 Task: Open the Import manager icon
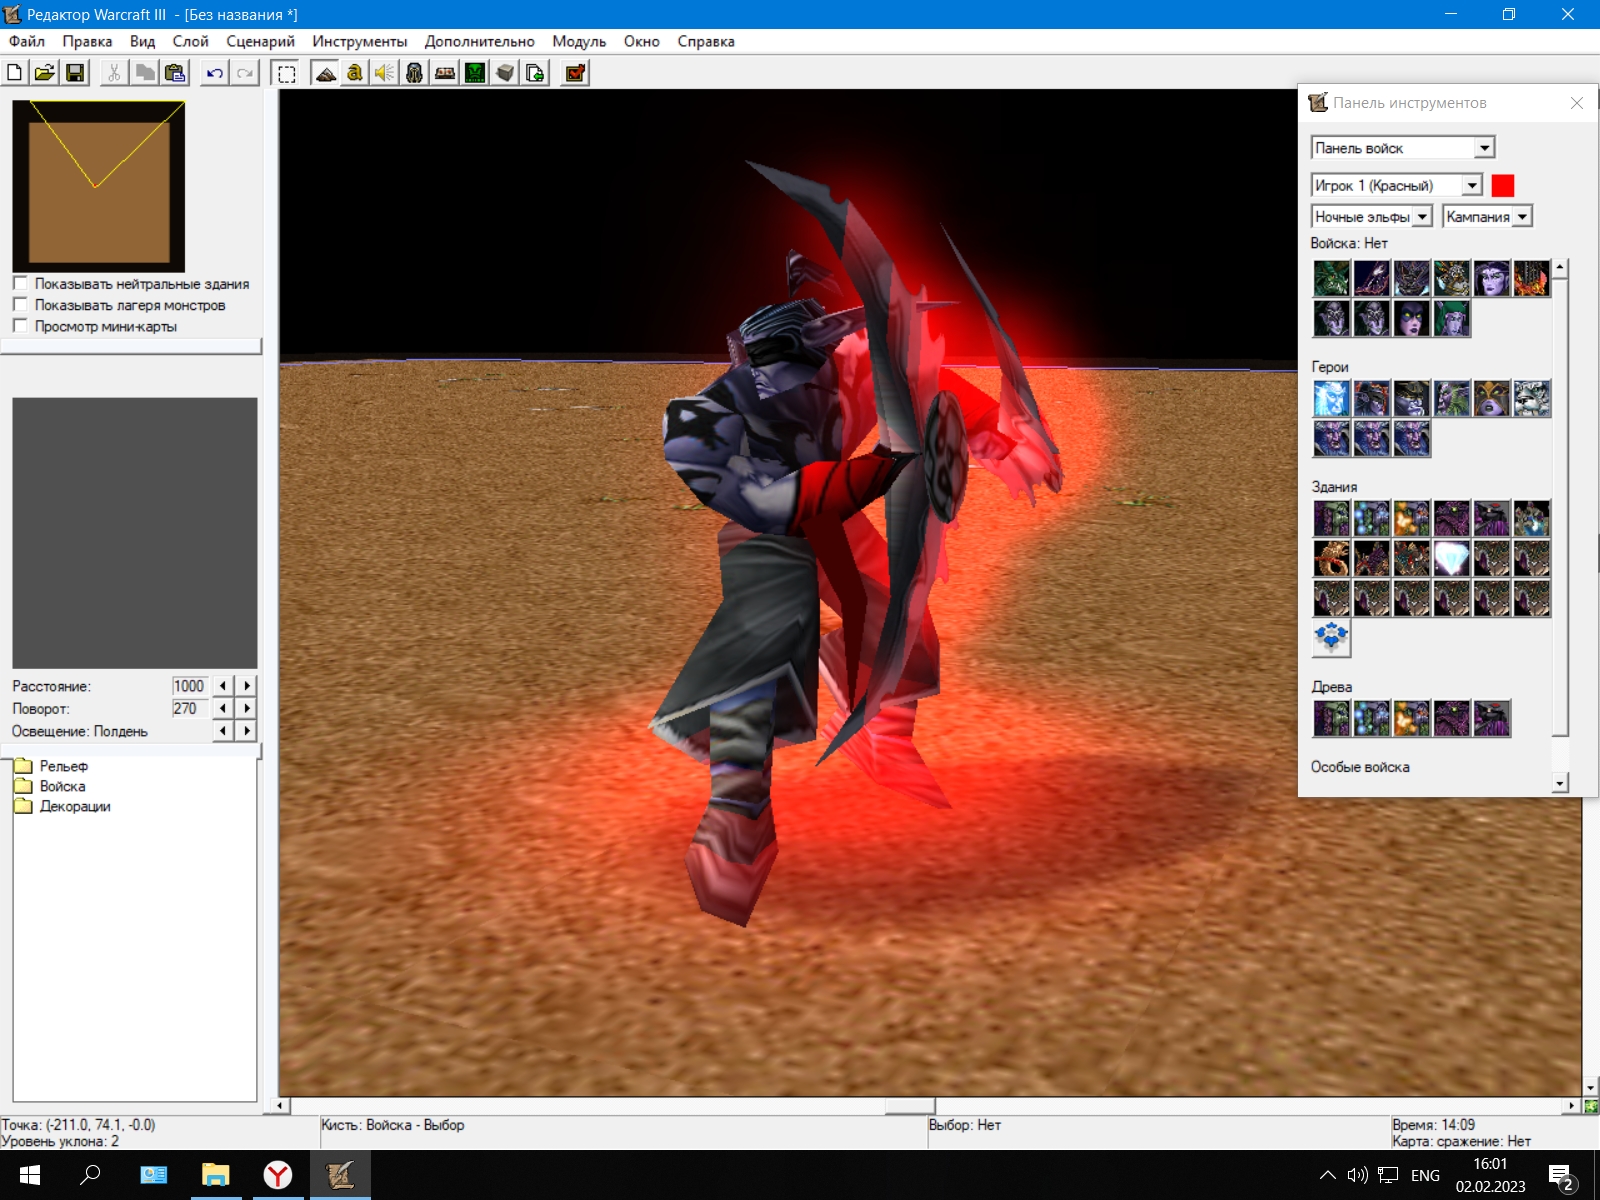tap(536, 73)
